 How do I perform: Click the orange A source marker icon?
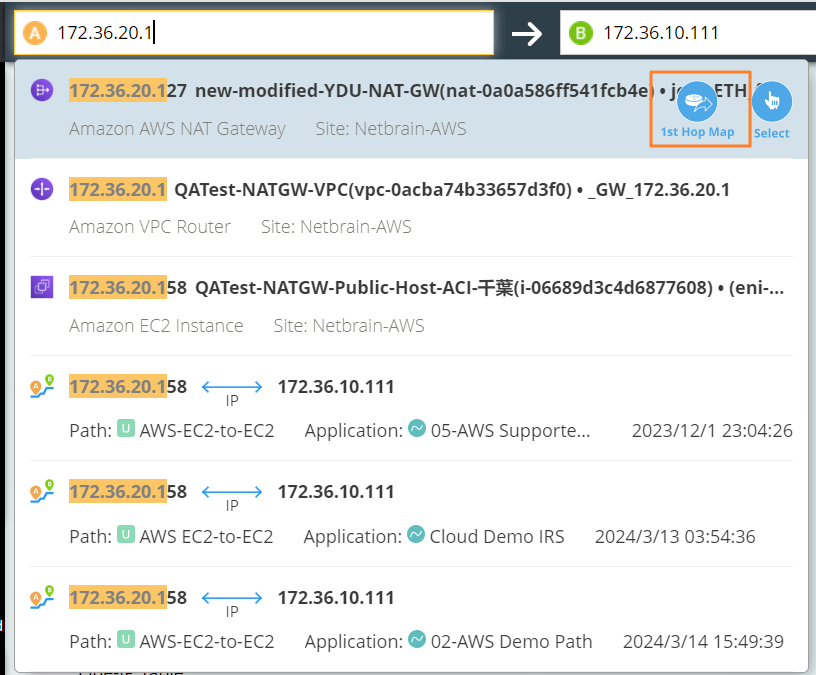pyautogui.click(x=35, y=33)
